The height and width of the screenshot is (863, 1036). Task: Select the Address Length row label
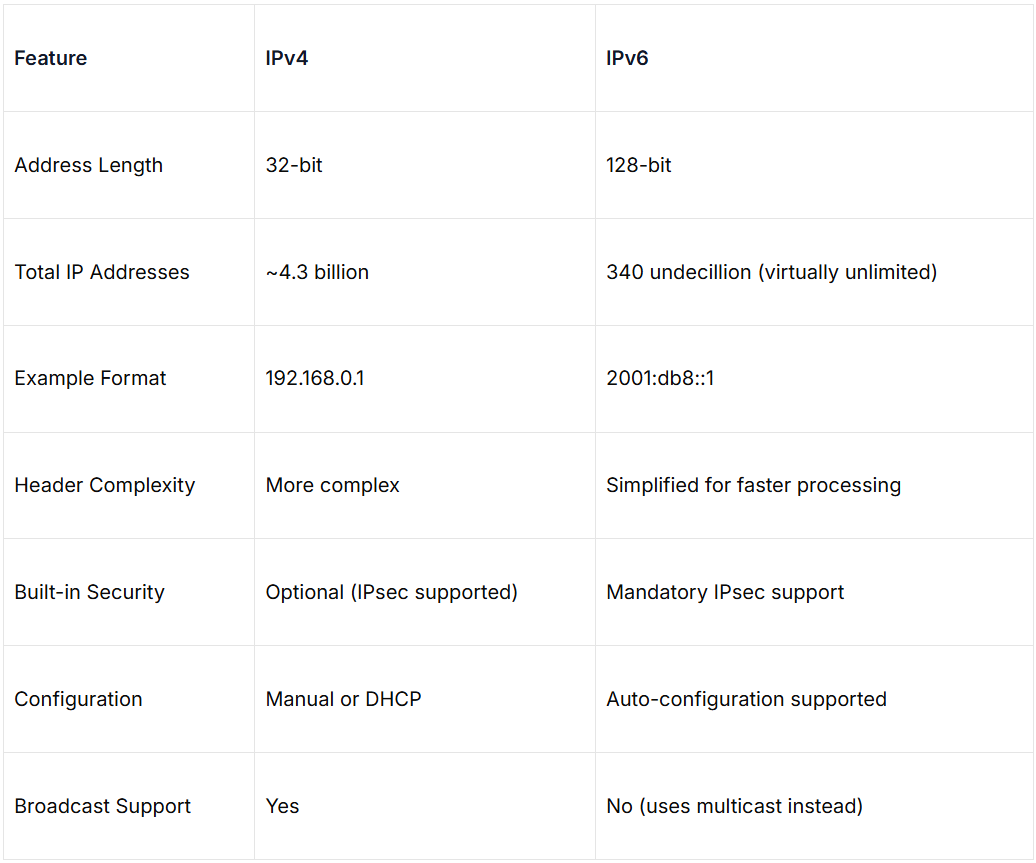89,165
